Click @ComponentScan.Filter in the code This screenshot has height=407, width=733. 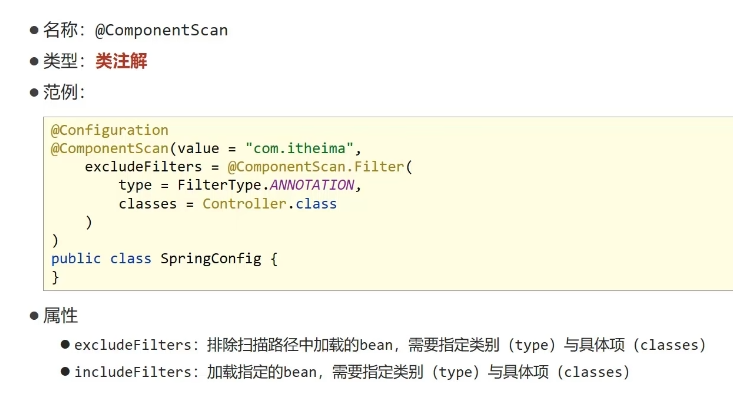point(316,167)
